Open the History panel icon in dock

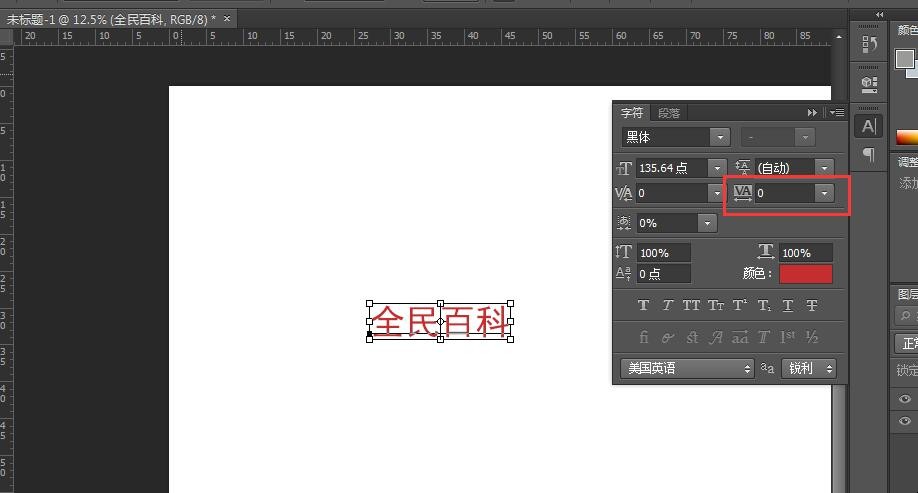868,45
